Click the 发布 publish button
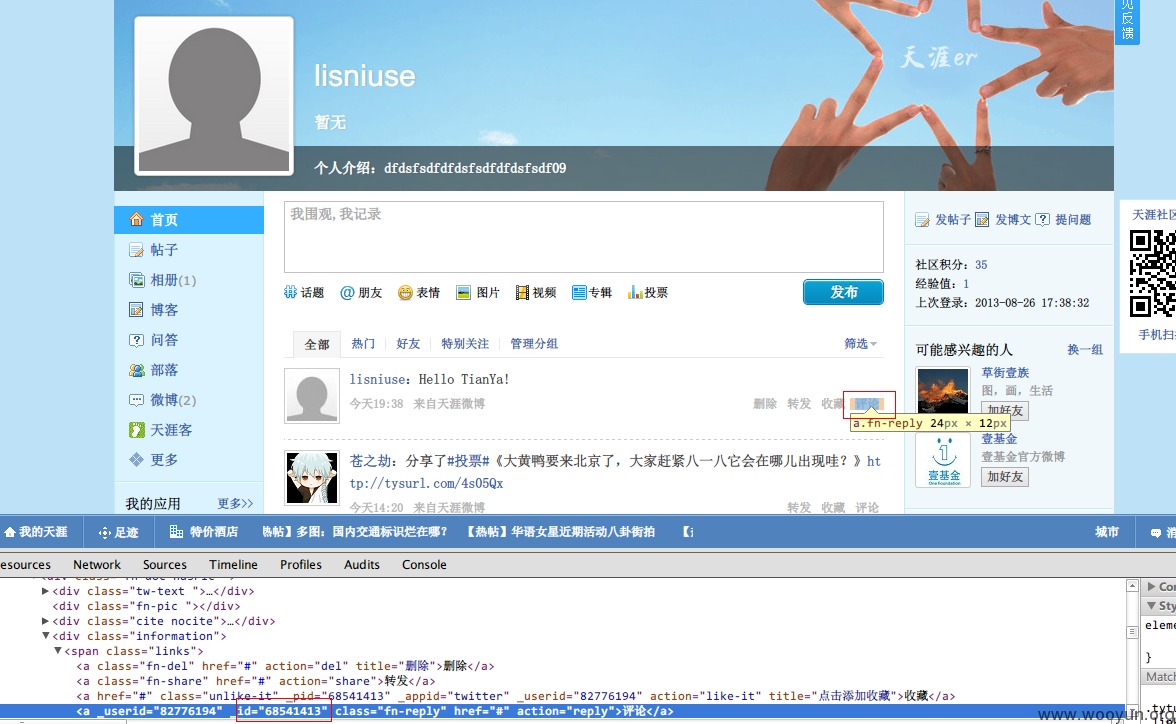The width and height of the screenshot is (1176, 724). pos(843,292)
